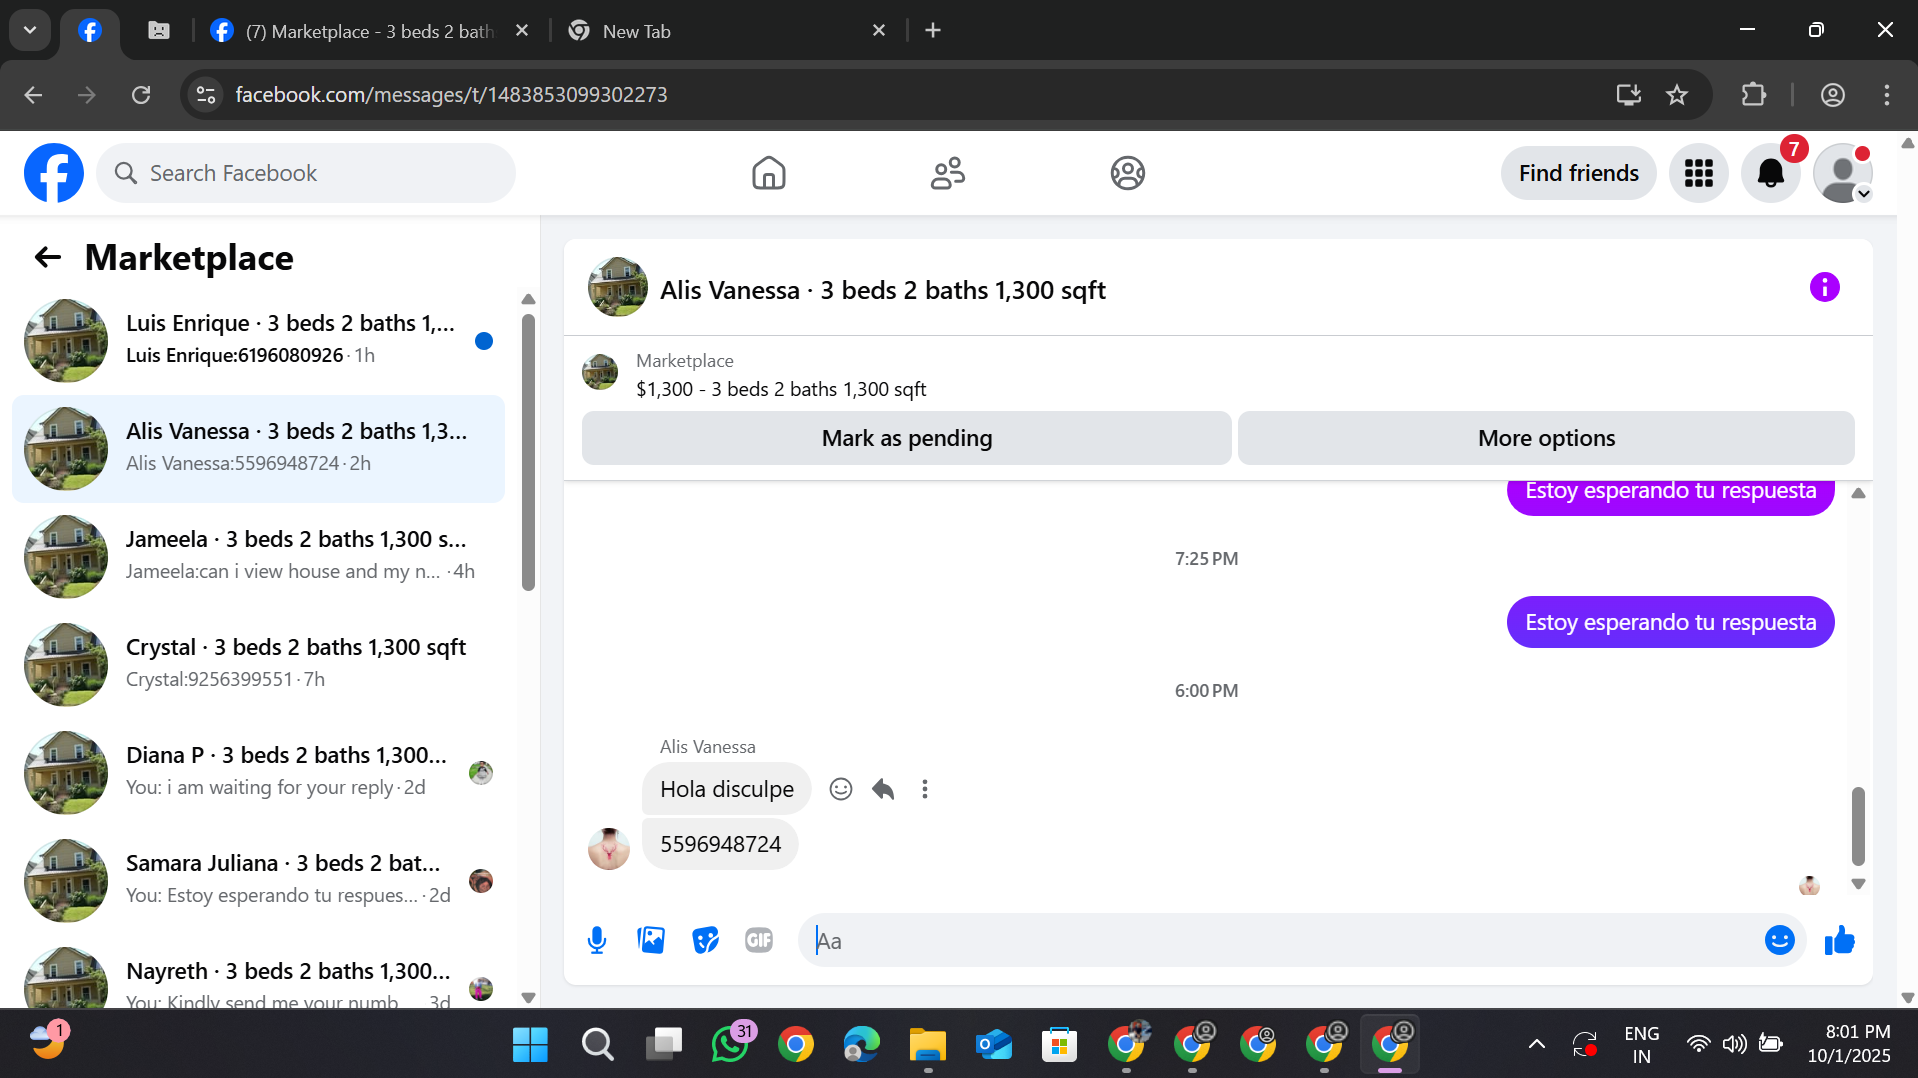Focus the Search Facebook field
Image resolution: width=1918 pixels, height=1078 pixels.
click(x=306, y=173)
